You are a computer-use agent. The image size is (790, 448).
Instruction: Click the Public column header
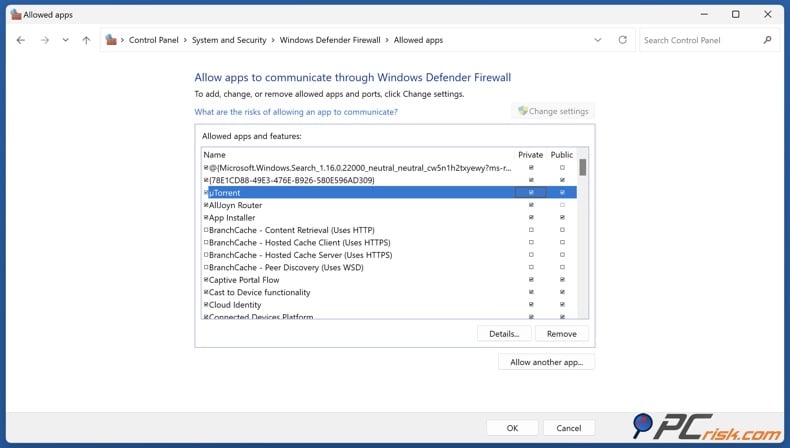562,155
